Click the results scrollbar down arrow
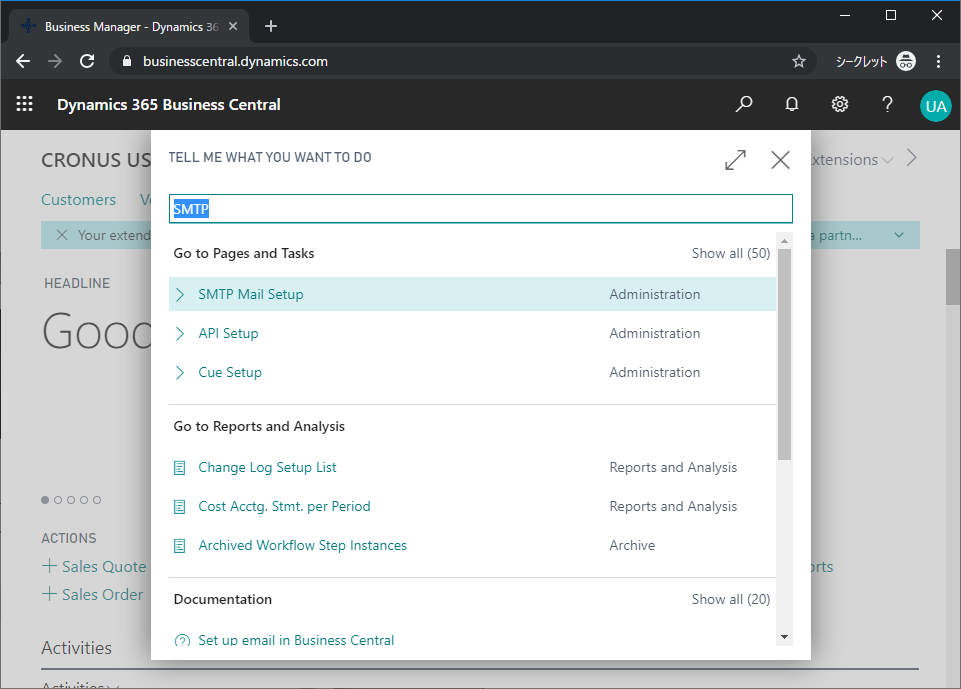This screenshot has width=961, height=689. 784,638
